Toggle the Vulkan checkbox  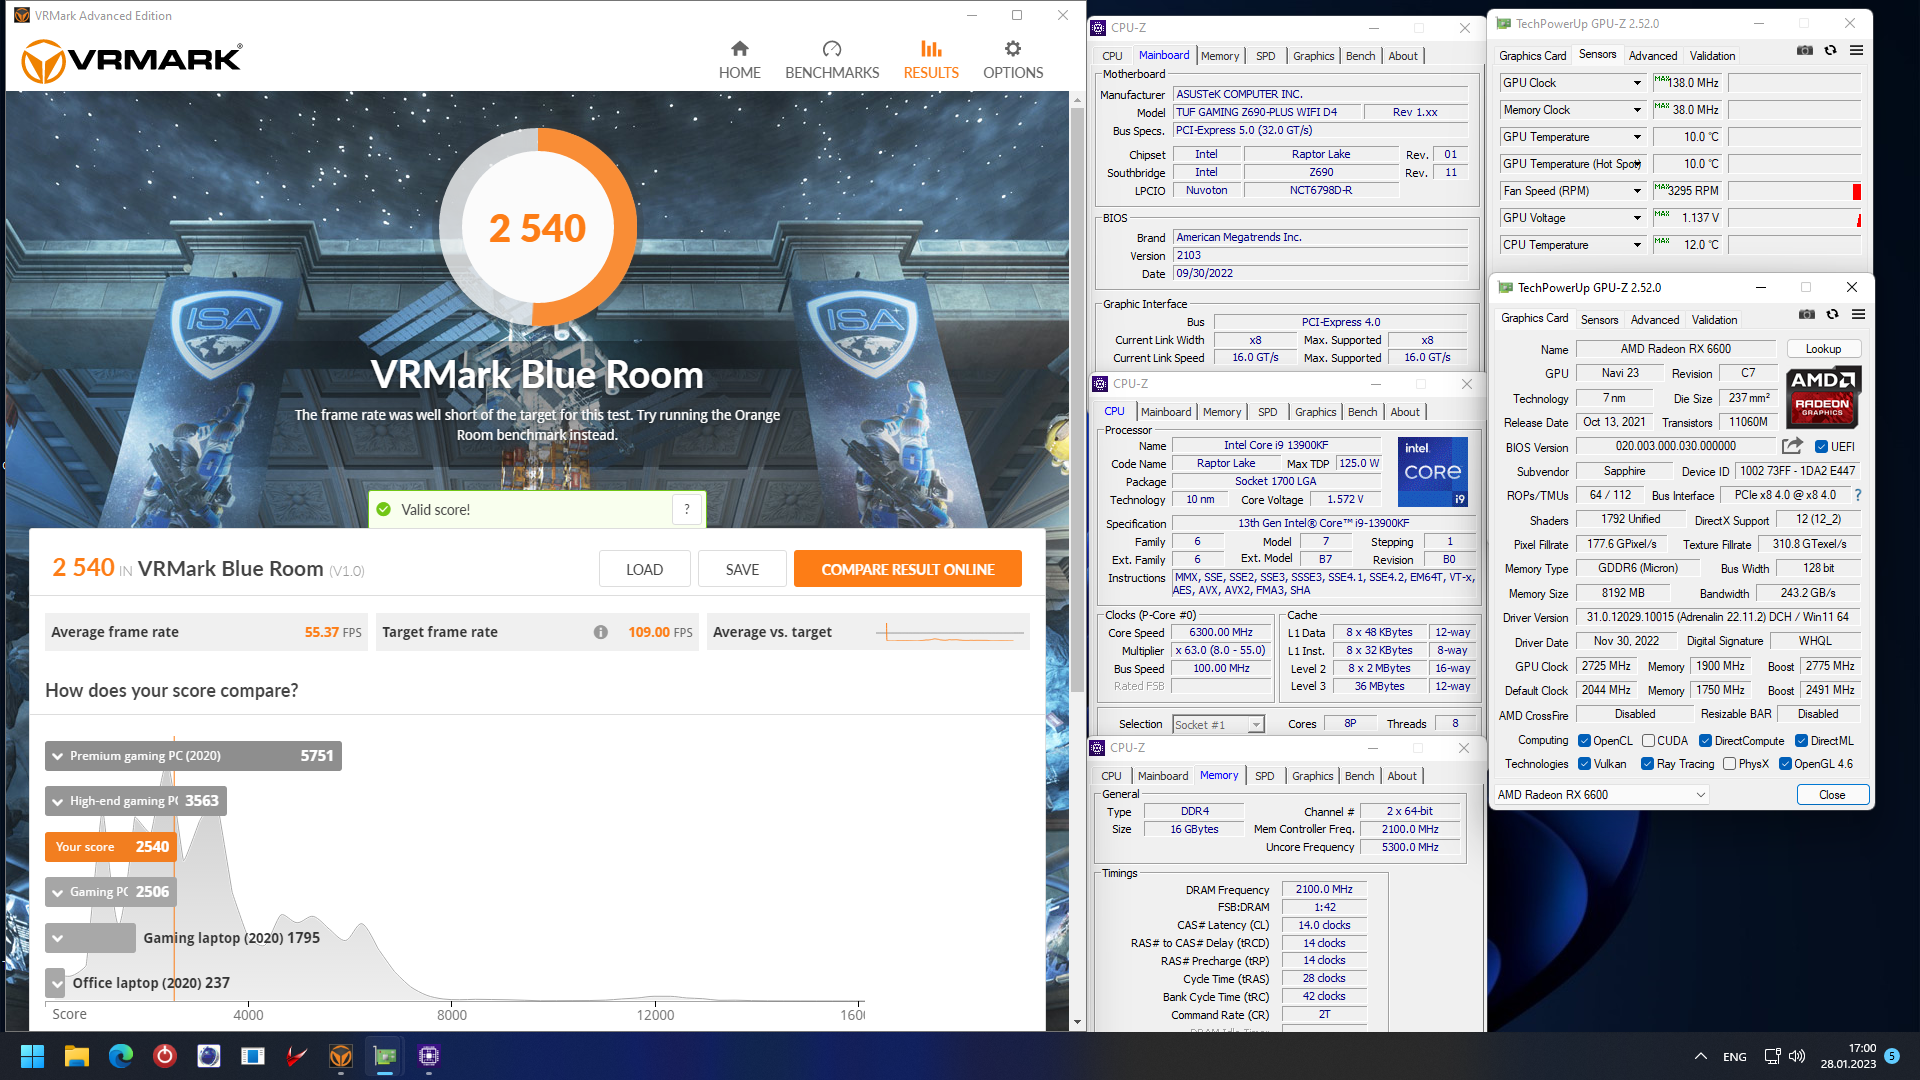[x=1584, y=764]
